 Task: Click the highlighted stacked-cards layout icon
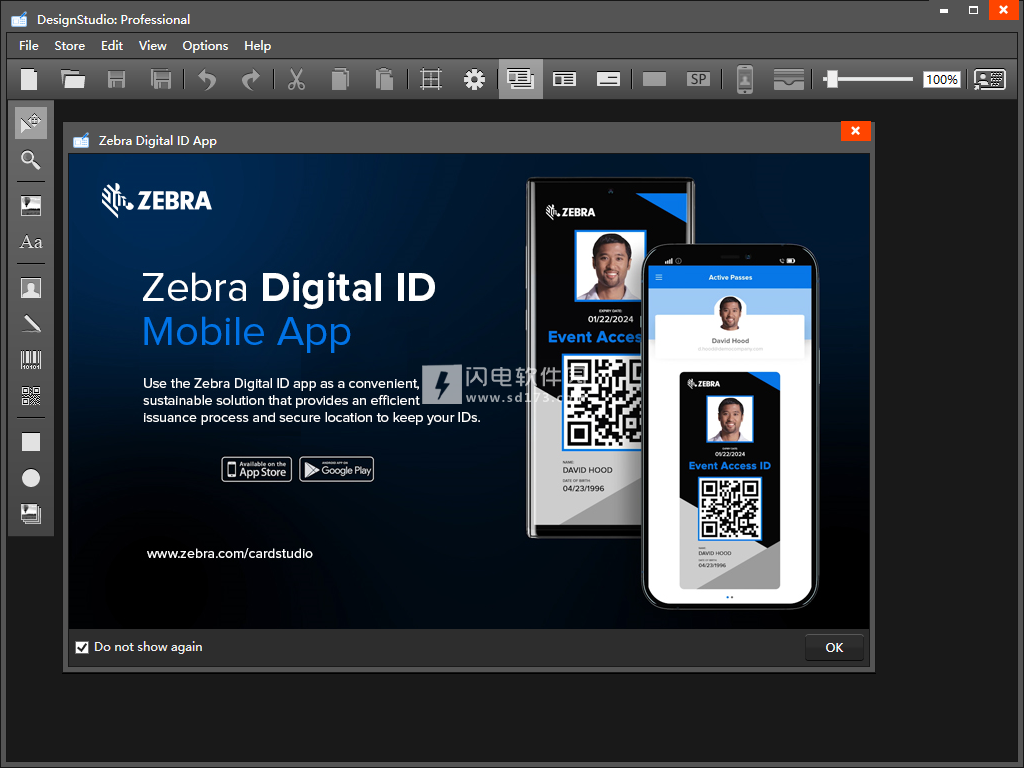click(x=520, y=79)
